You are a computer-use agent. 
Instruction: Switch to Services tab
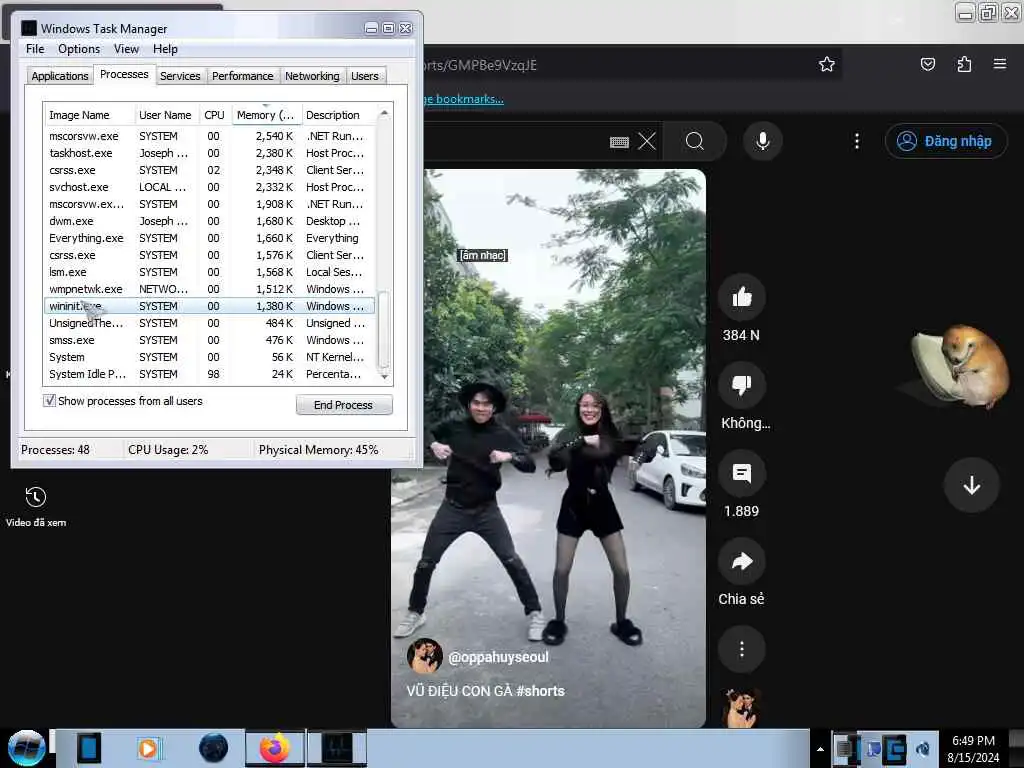(x=180, y=76)
